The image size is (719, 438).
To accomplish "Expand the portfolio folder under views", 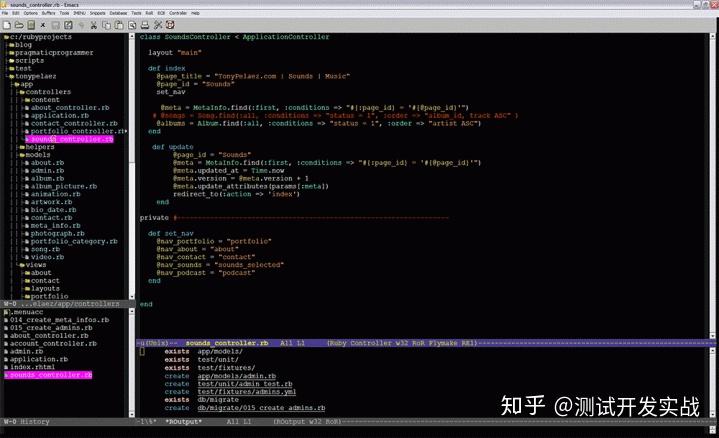I will tap(28, 297).
